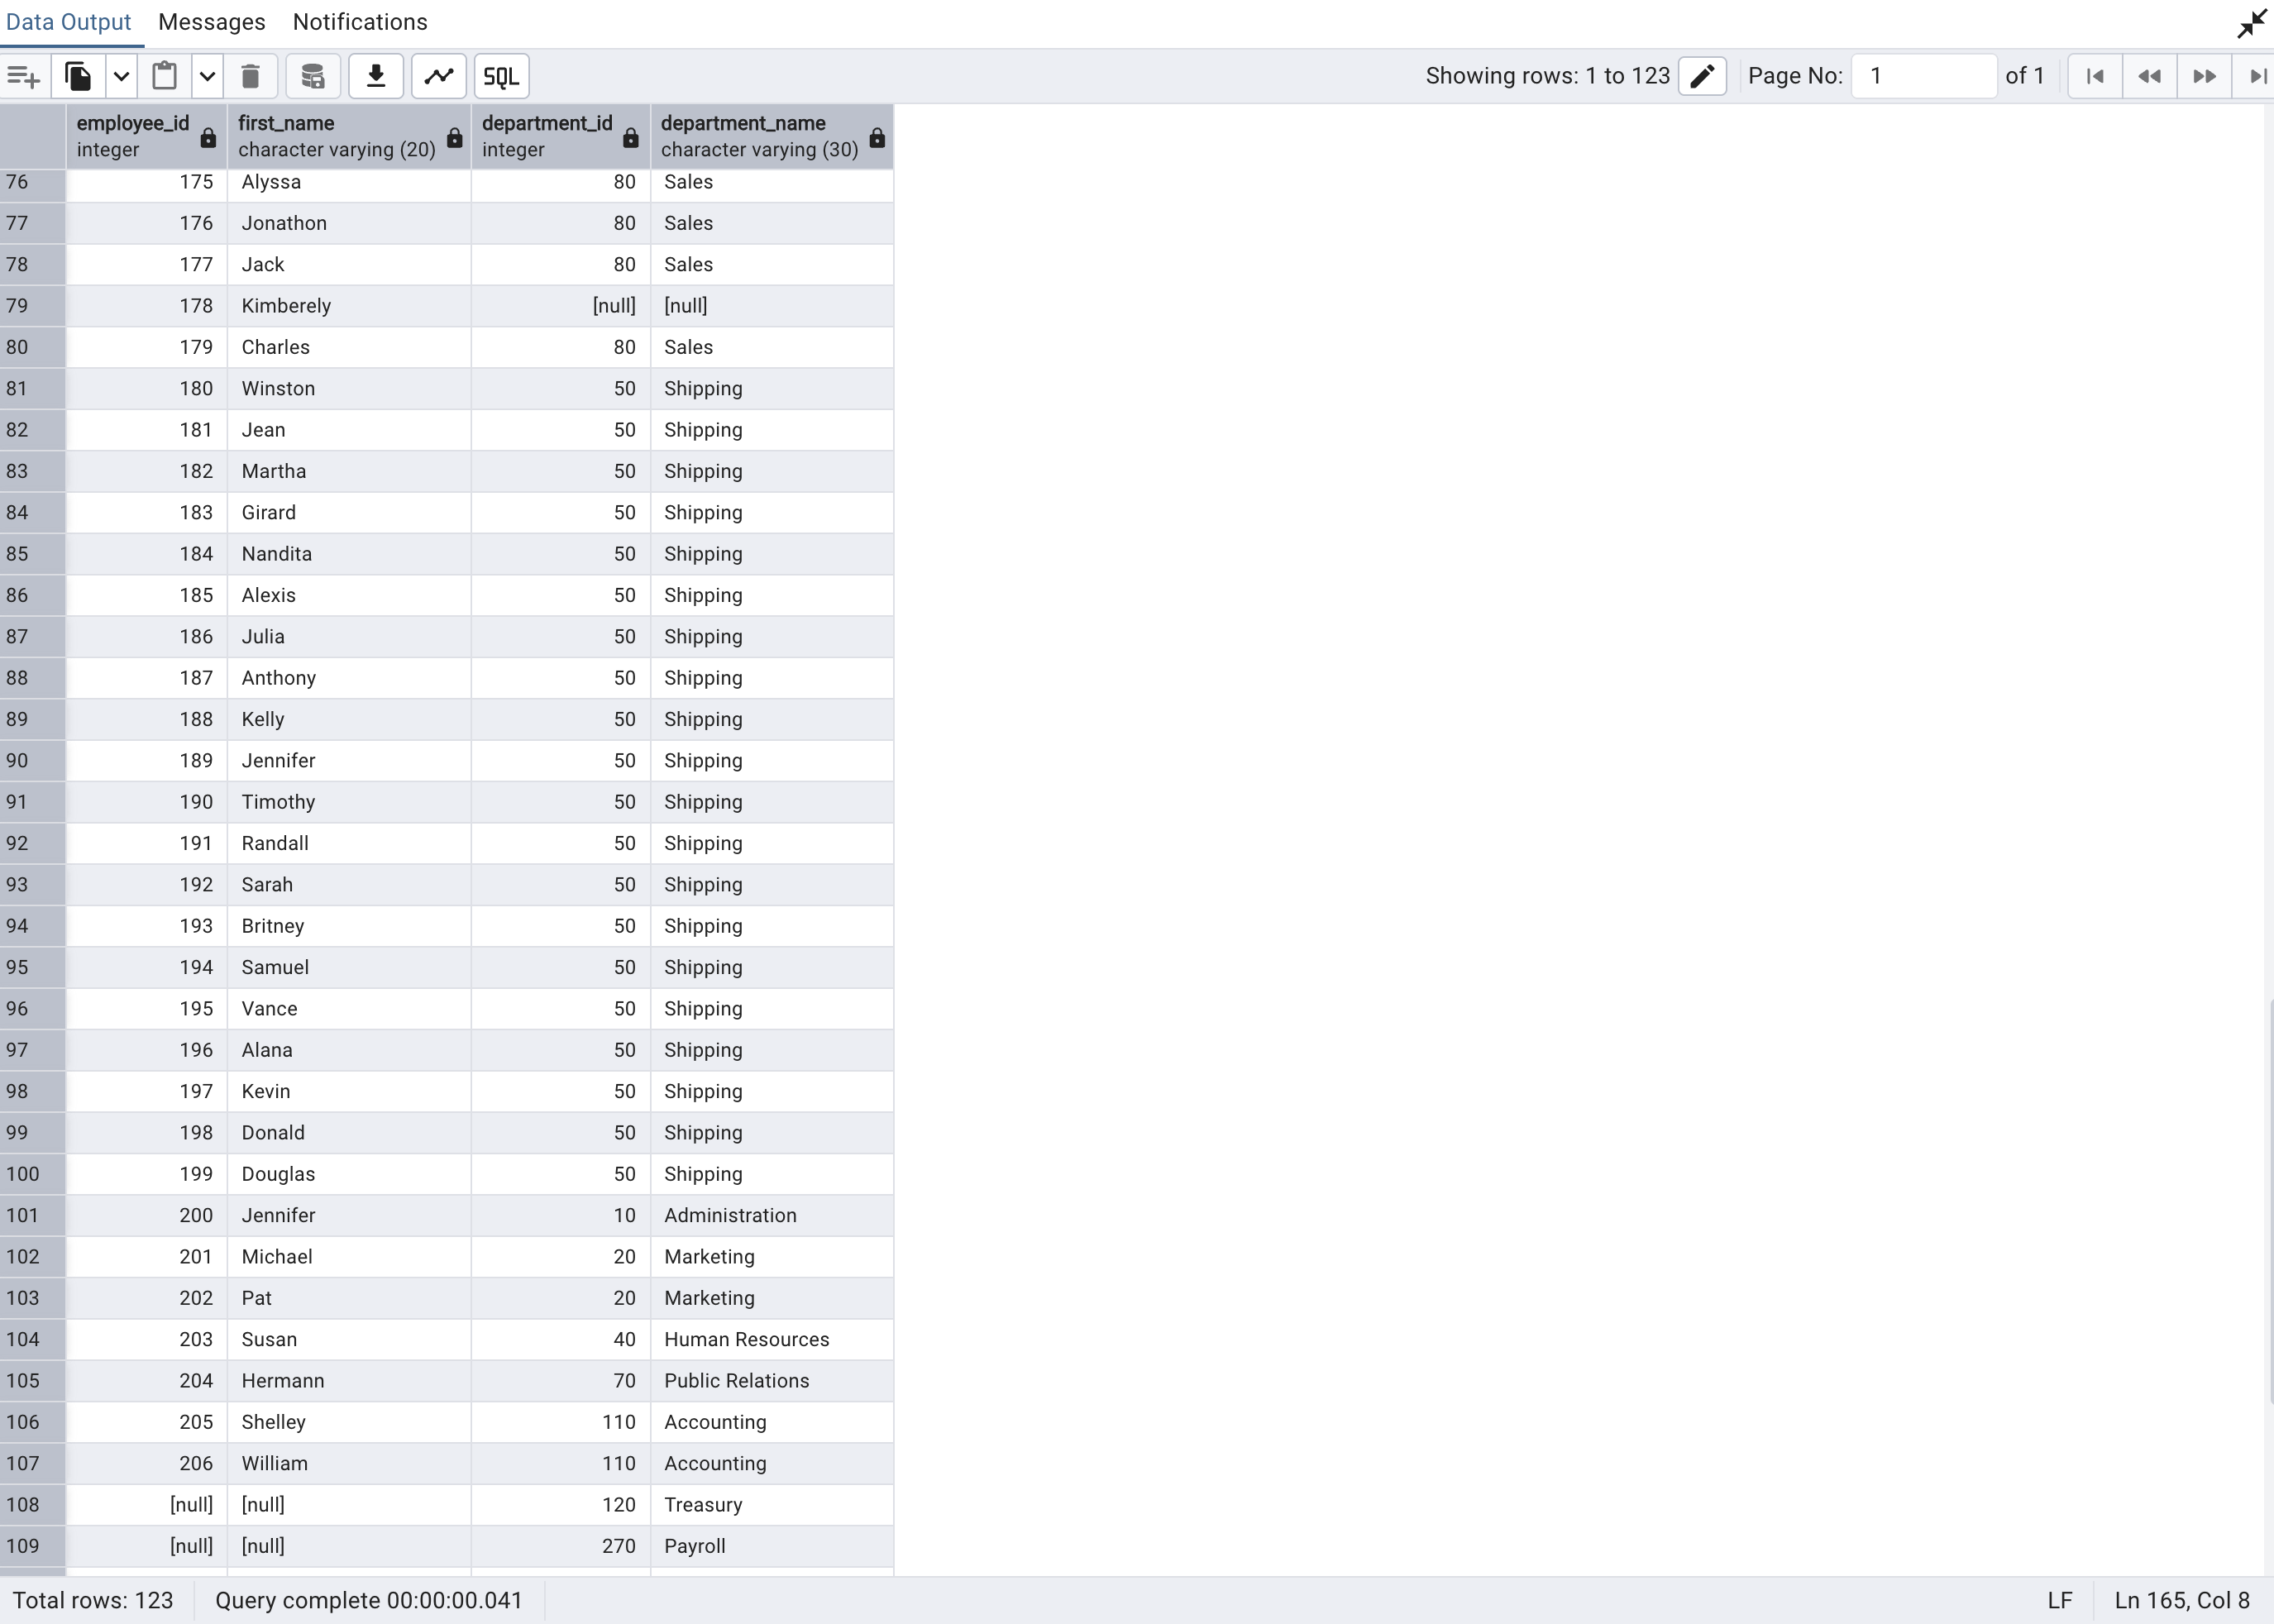Image resolution: width=2274 pixels, height=1624 pixels.
Task: Switch to the Messages tab
Action: point(211,22)
